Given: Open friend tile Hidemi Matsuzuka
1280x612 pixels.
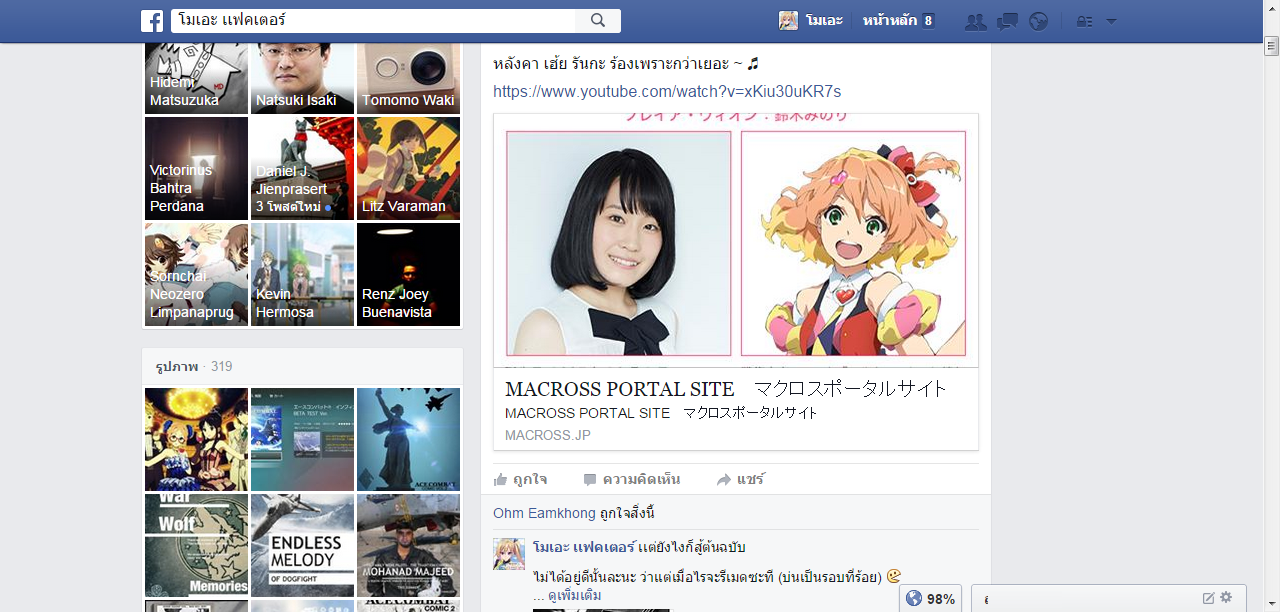Looking at the screenshot, I should click(x=196, y=78).
